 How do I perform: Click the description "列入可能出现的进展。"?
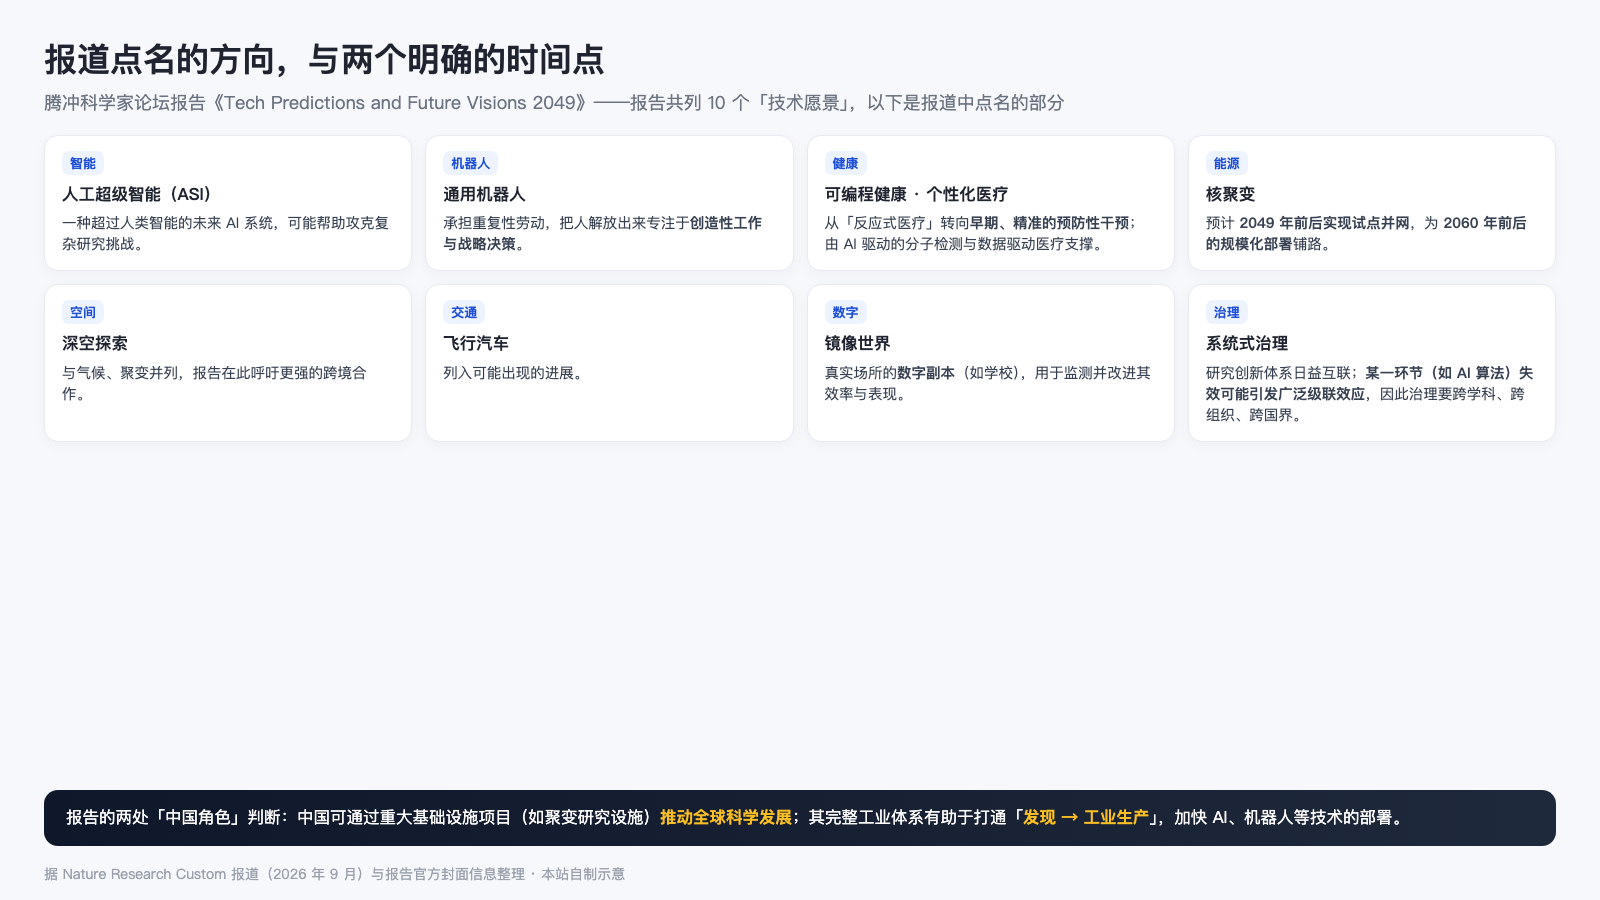click(516, 373)
